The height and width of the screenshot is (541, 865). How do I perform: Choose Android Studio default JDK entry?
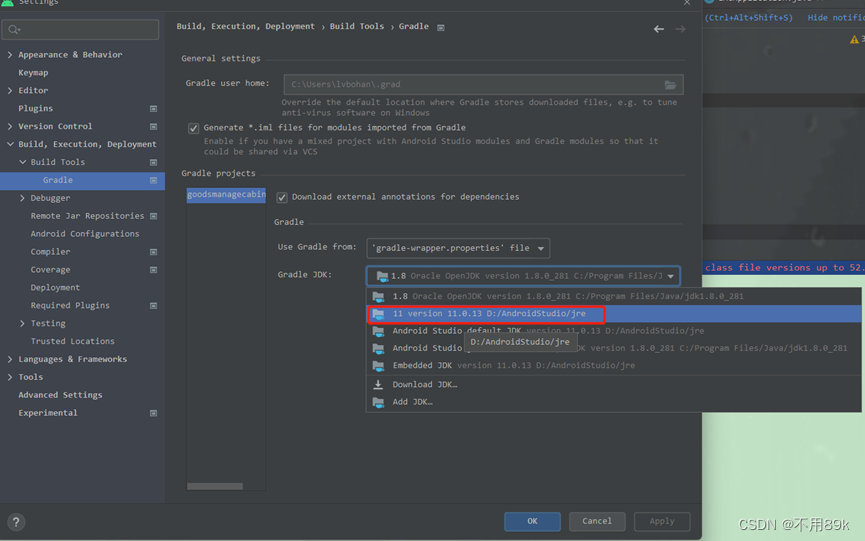click(613, 331)
